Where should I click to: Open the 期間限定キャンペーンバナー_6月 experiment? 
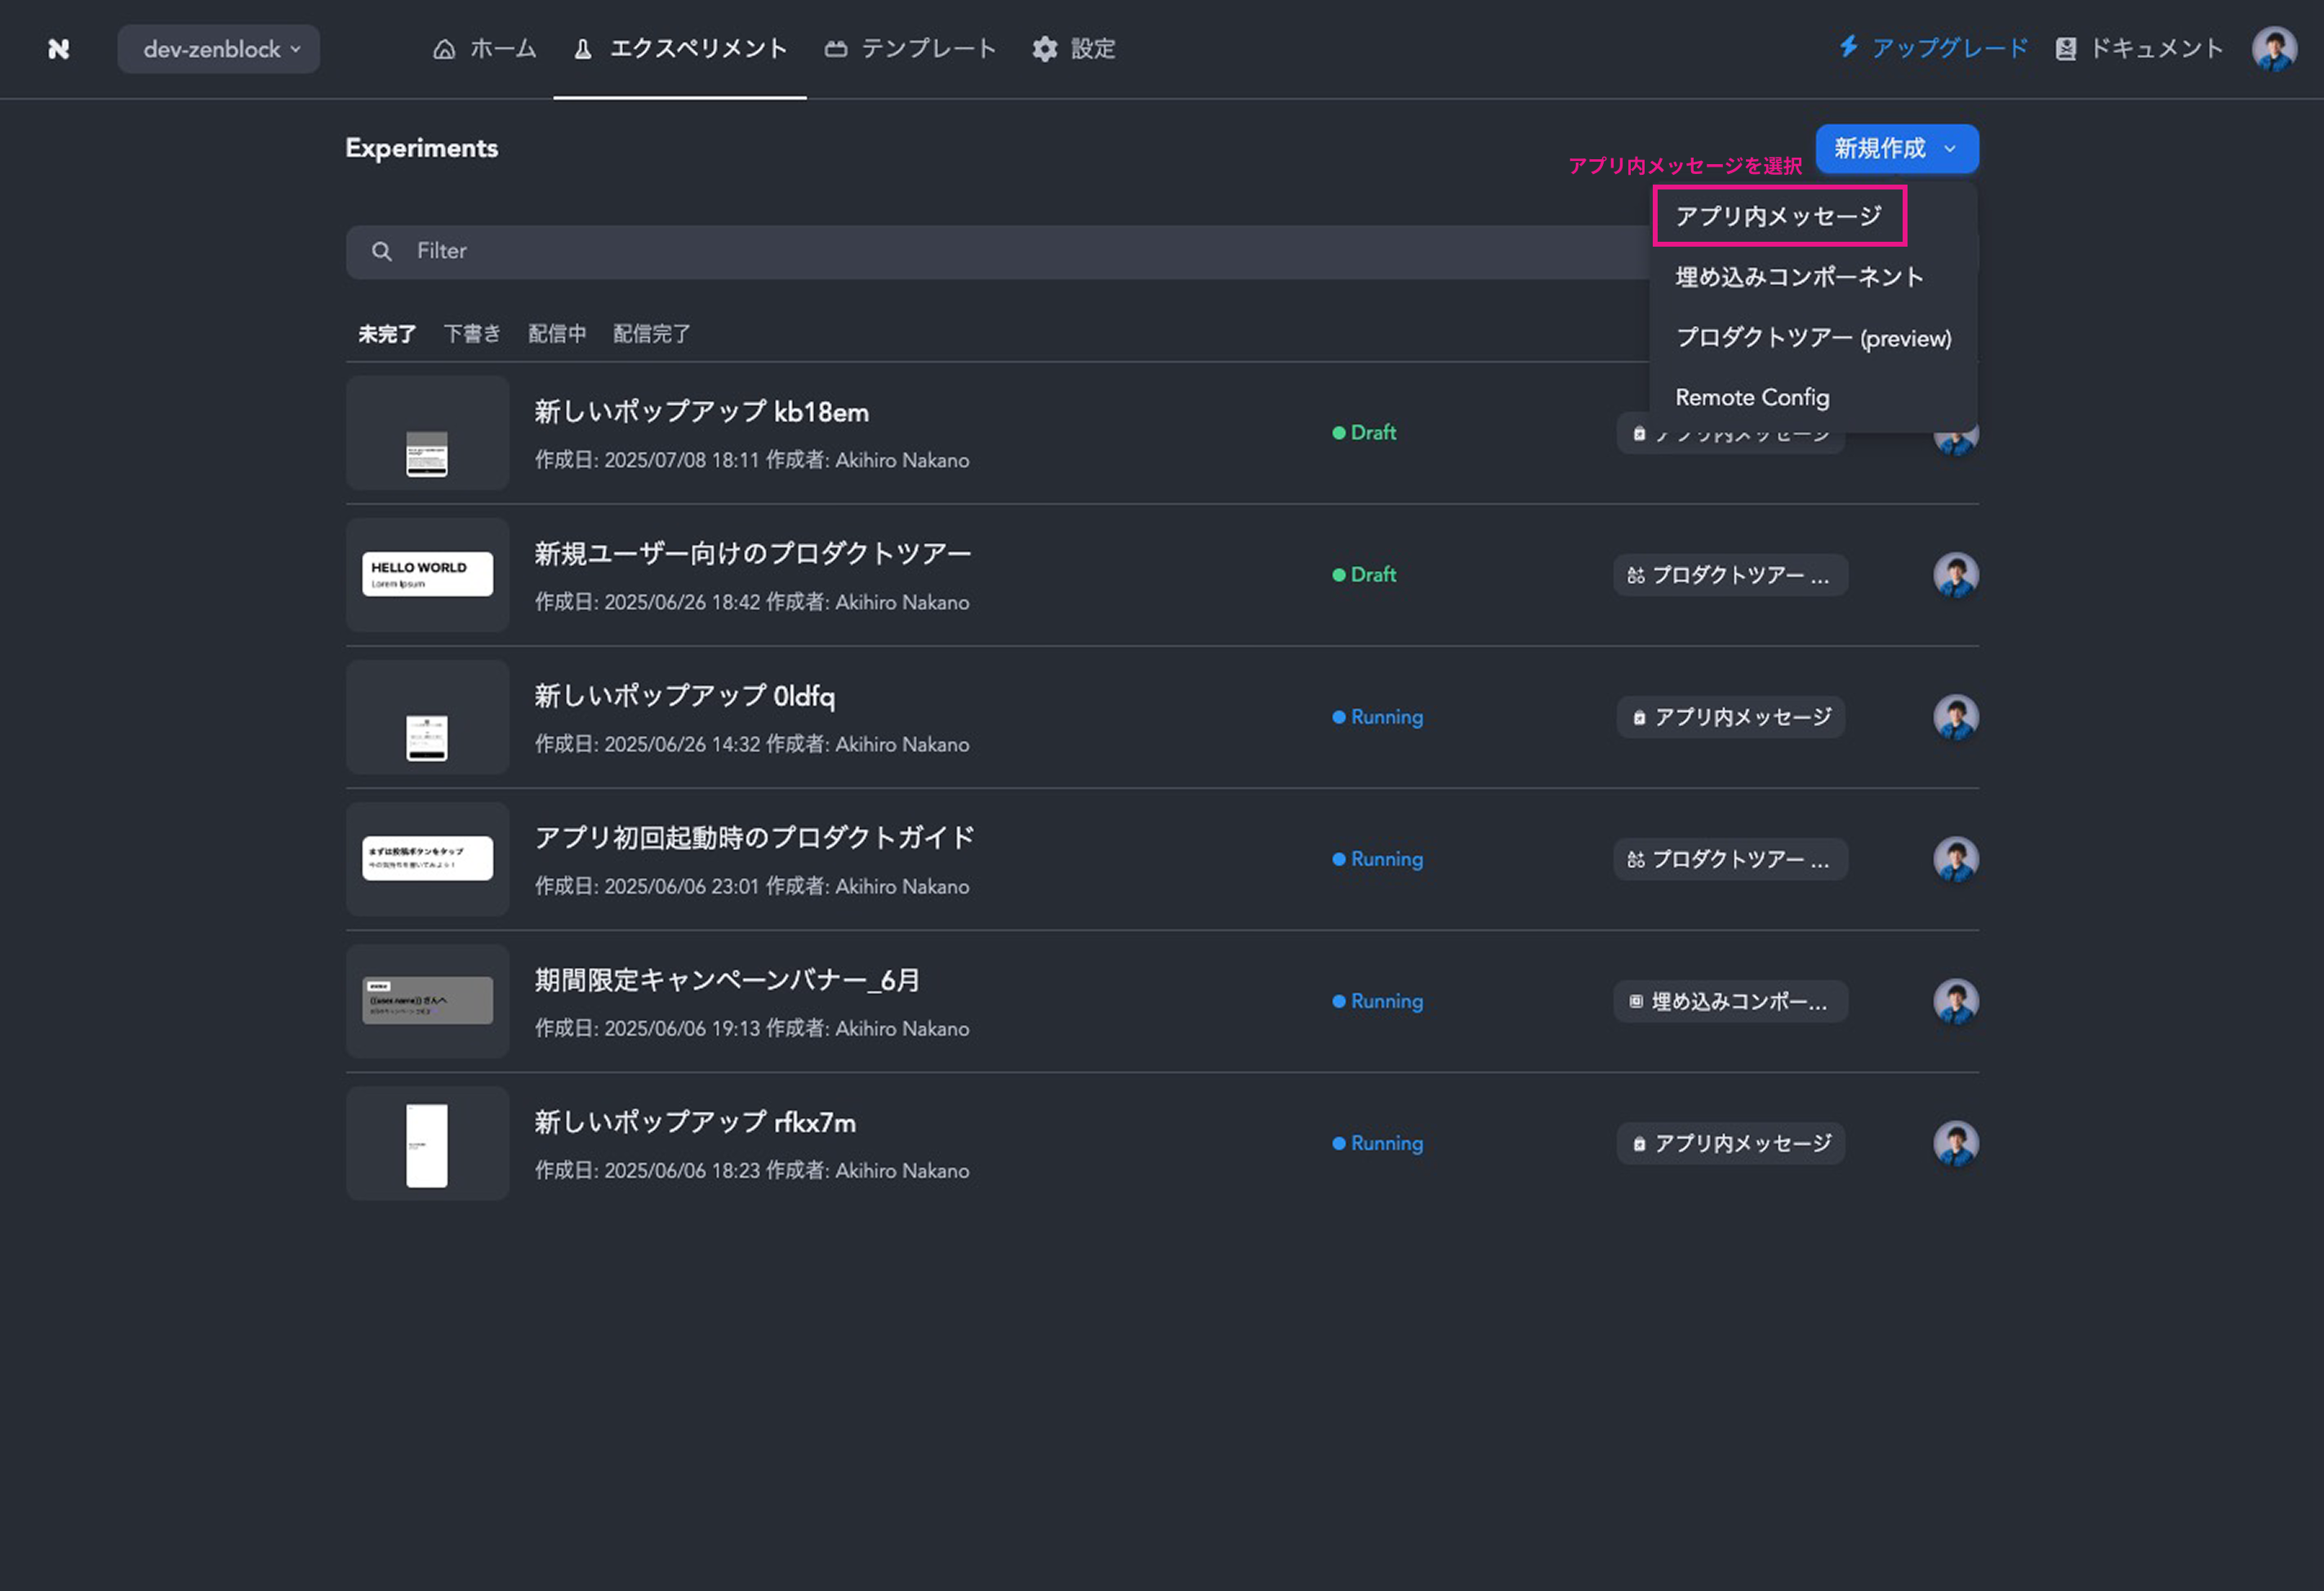coord(727,980)
